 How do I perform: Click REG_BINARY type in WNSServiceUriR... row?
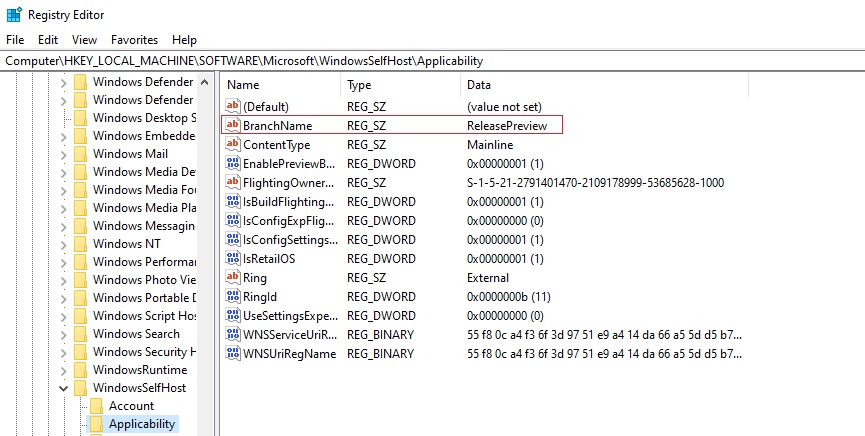coord(380,335)
